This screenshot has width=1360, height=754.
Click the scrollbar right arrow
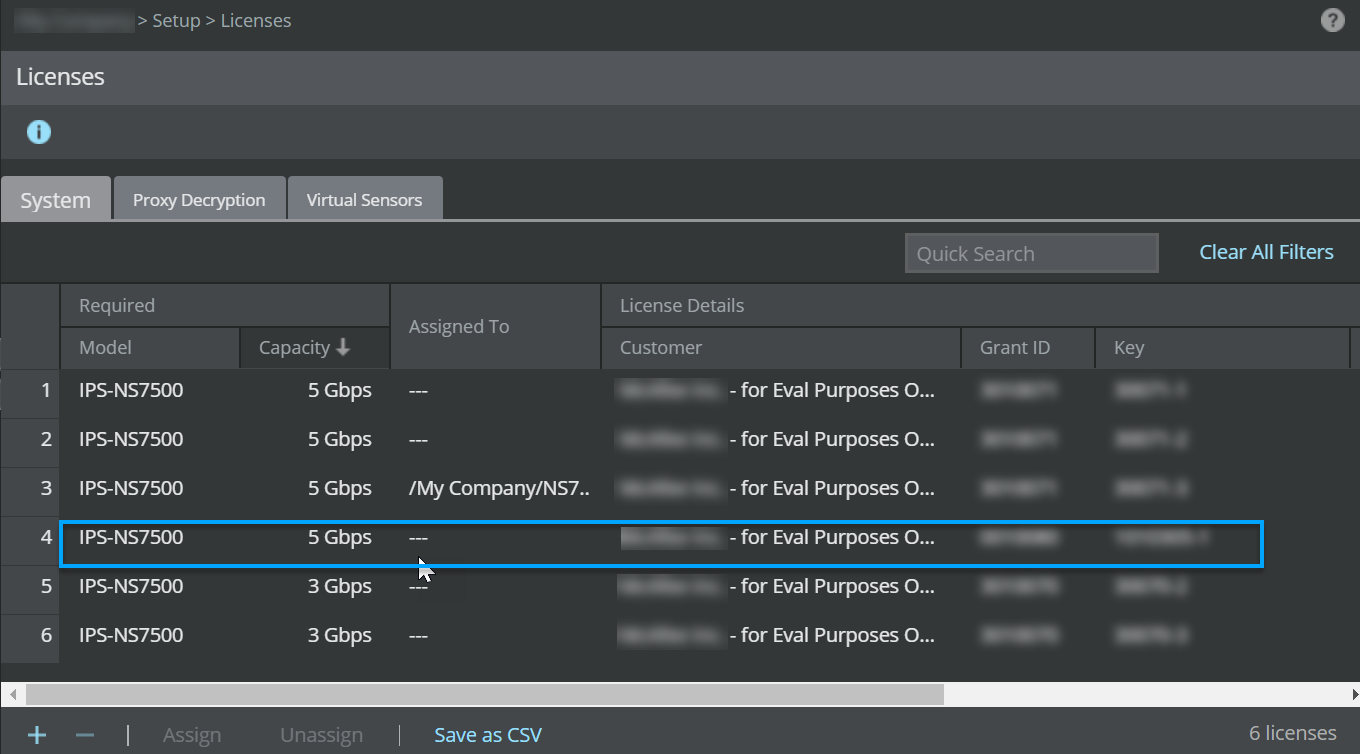point(1353,694)
